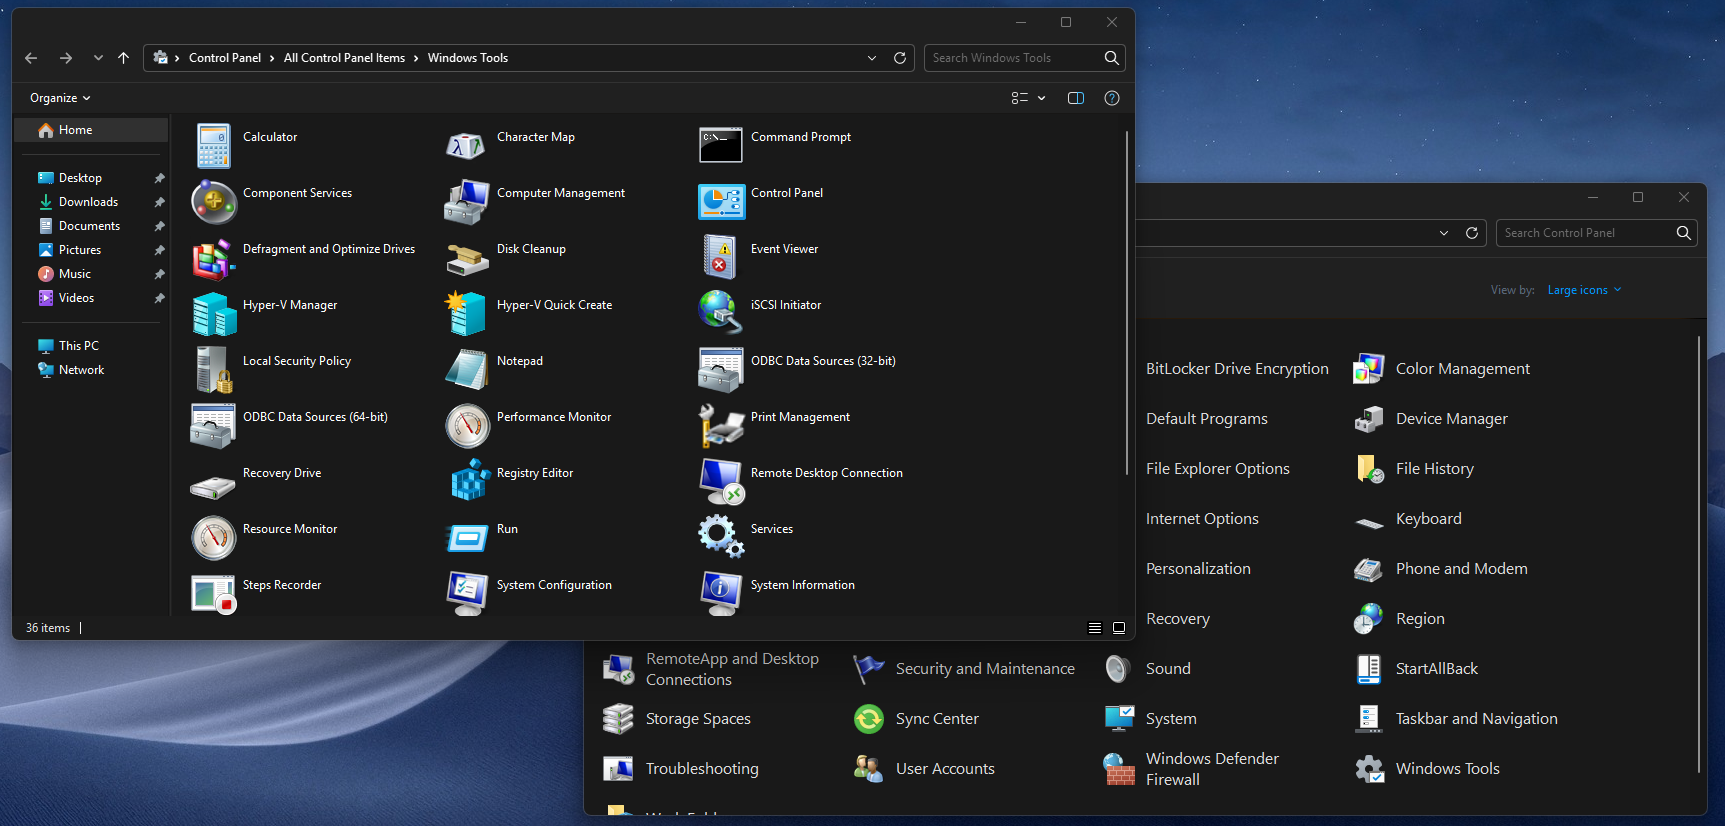The height and width of the screenshot is (826, 1725).
Task: Toggle the preview pane button
Action: [1076, 98]
